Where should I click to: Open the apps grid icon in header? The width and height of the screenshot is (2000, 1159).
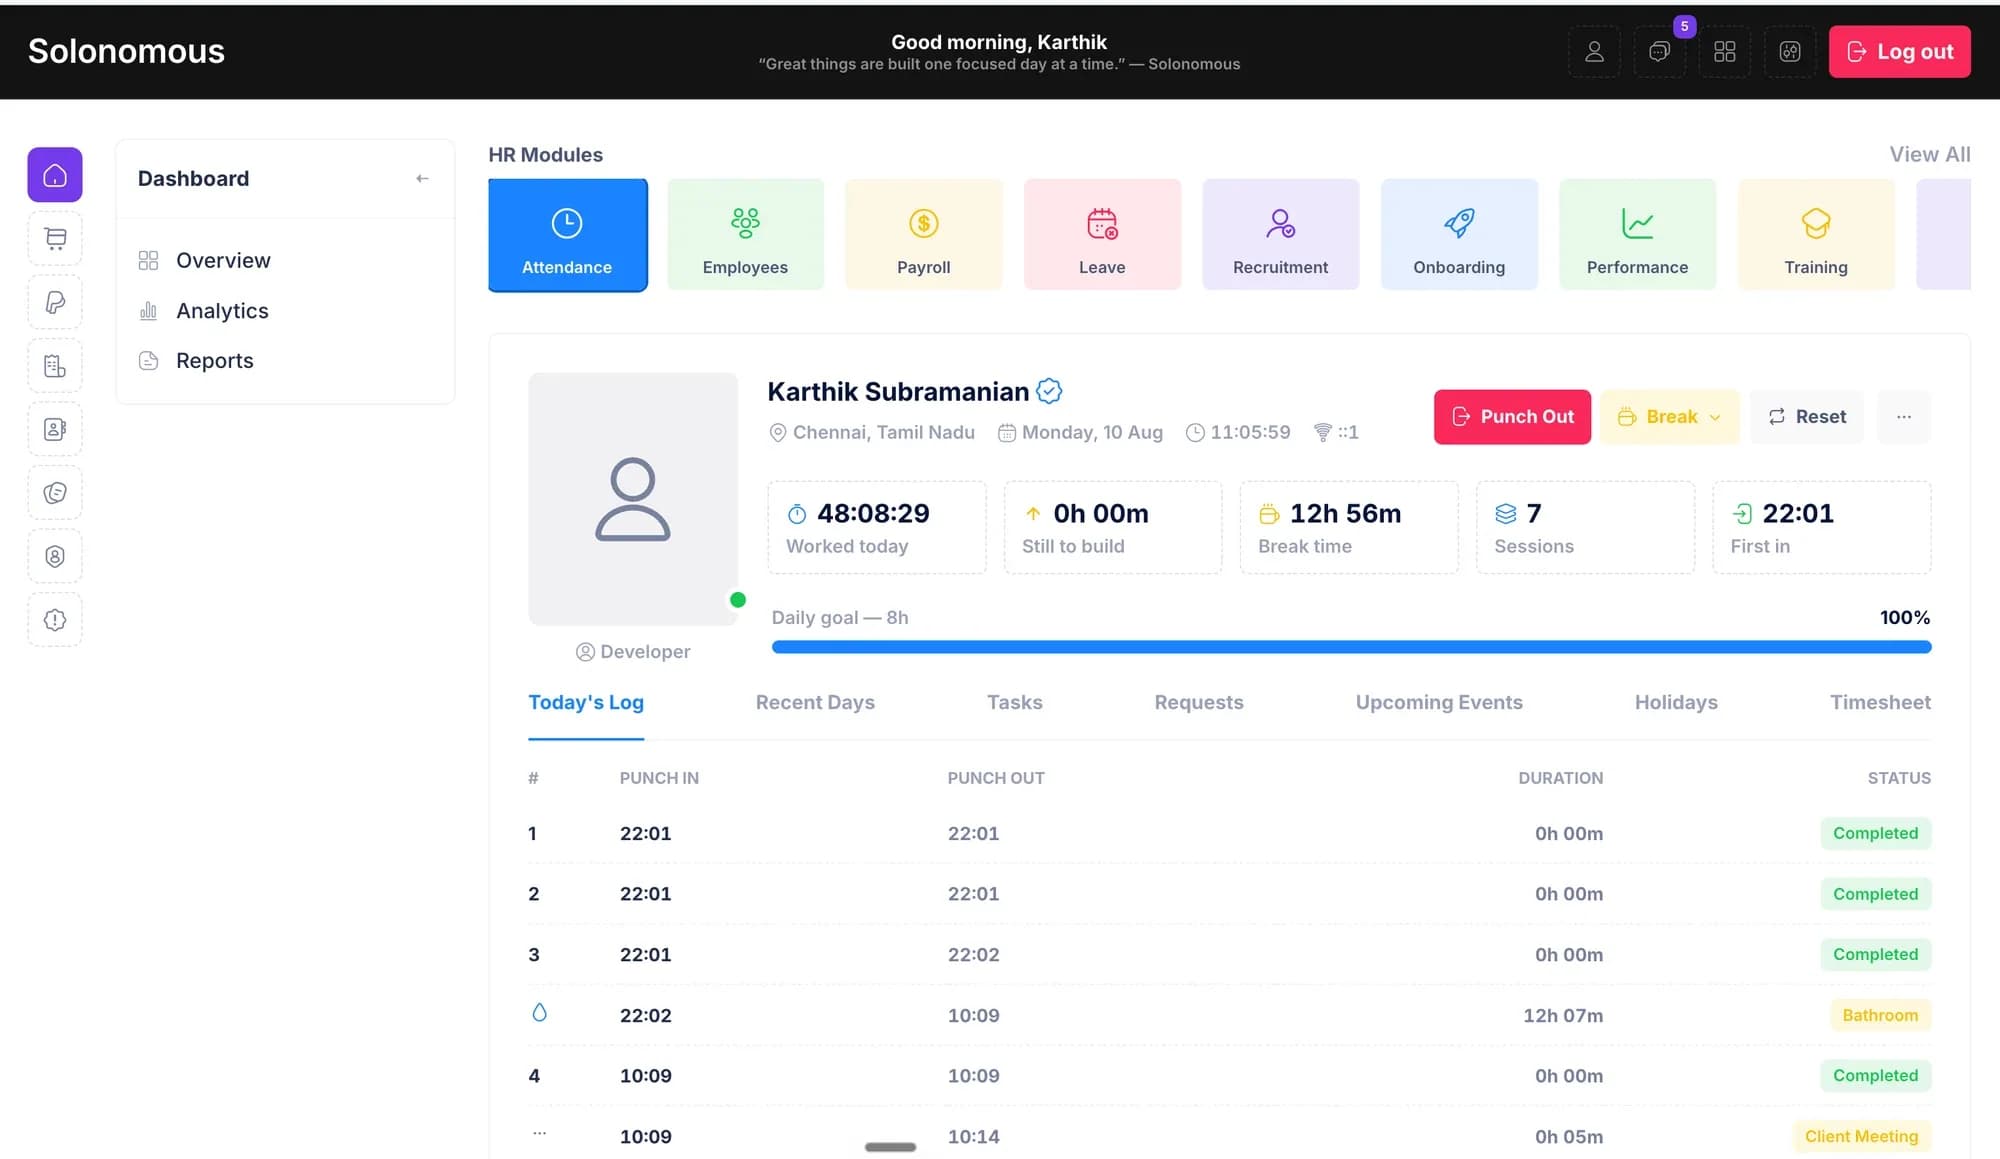(x=1725, y=52)
